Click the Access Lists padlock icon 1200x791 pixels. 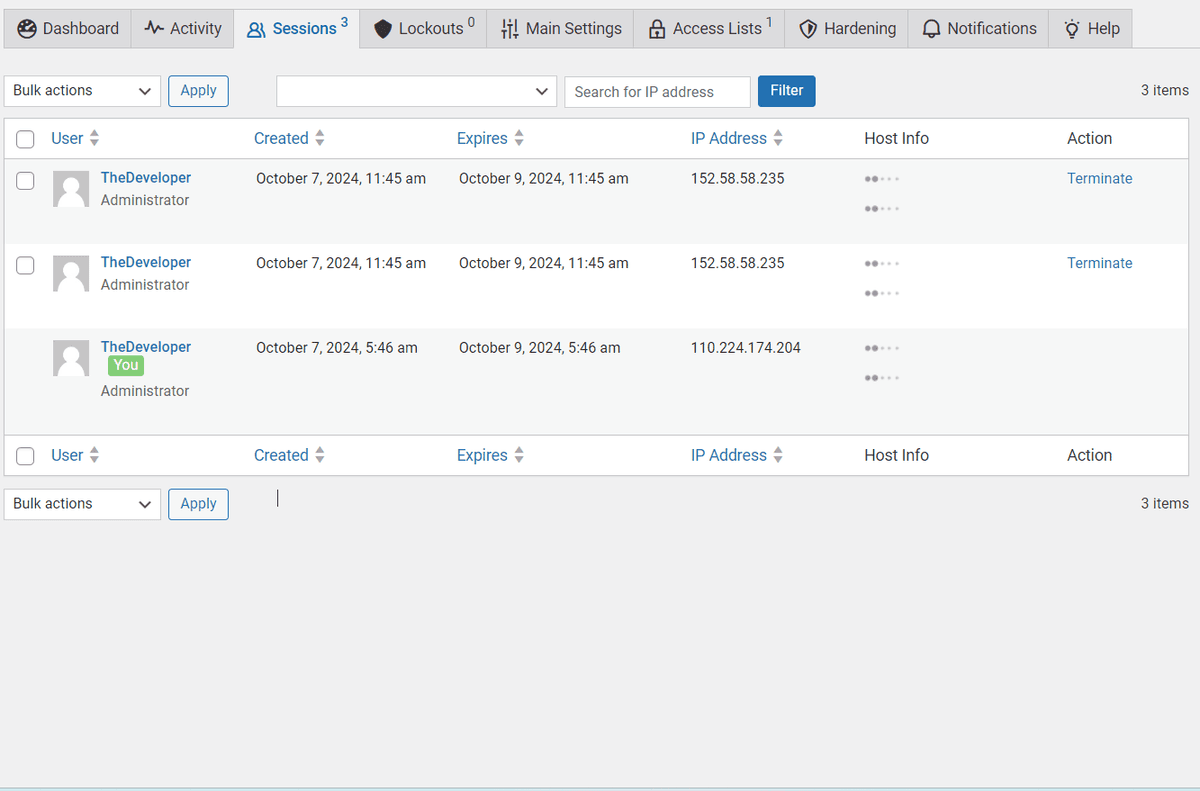pyautogui.click(x=657, y=28)
